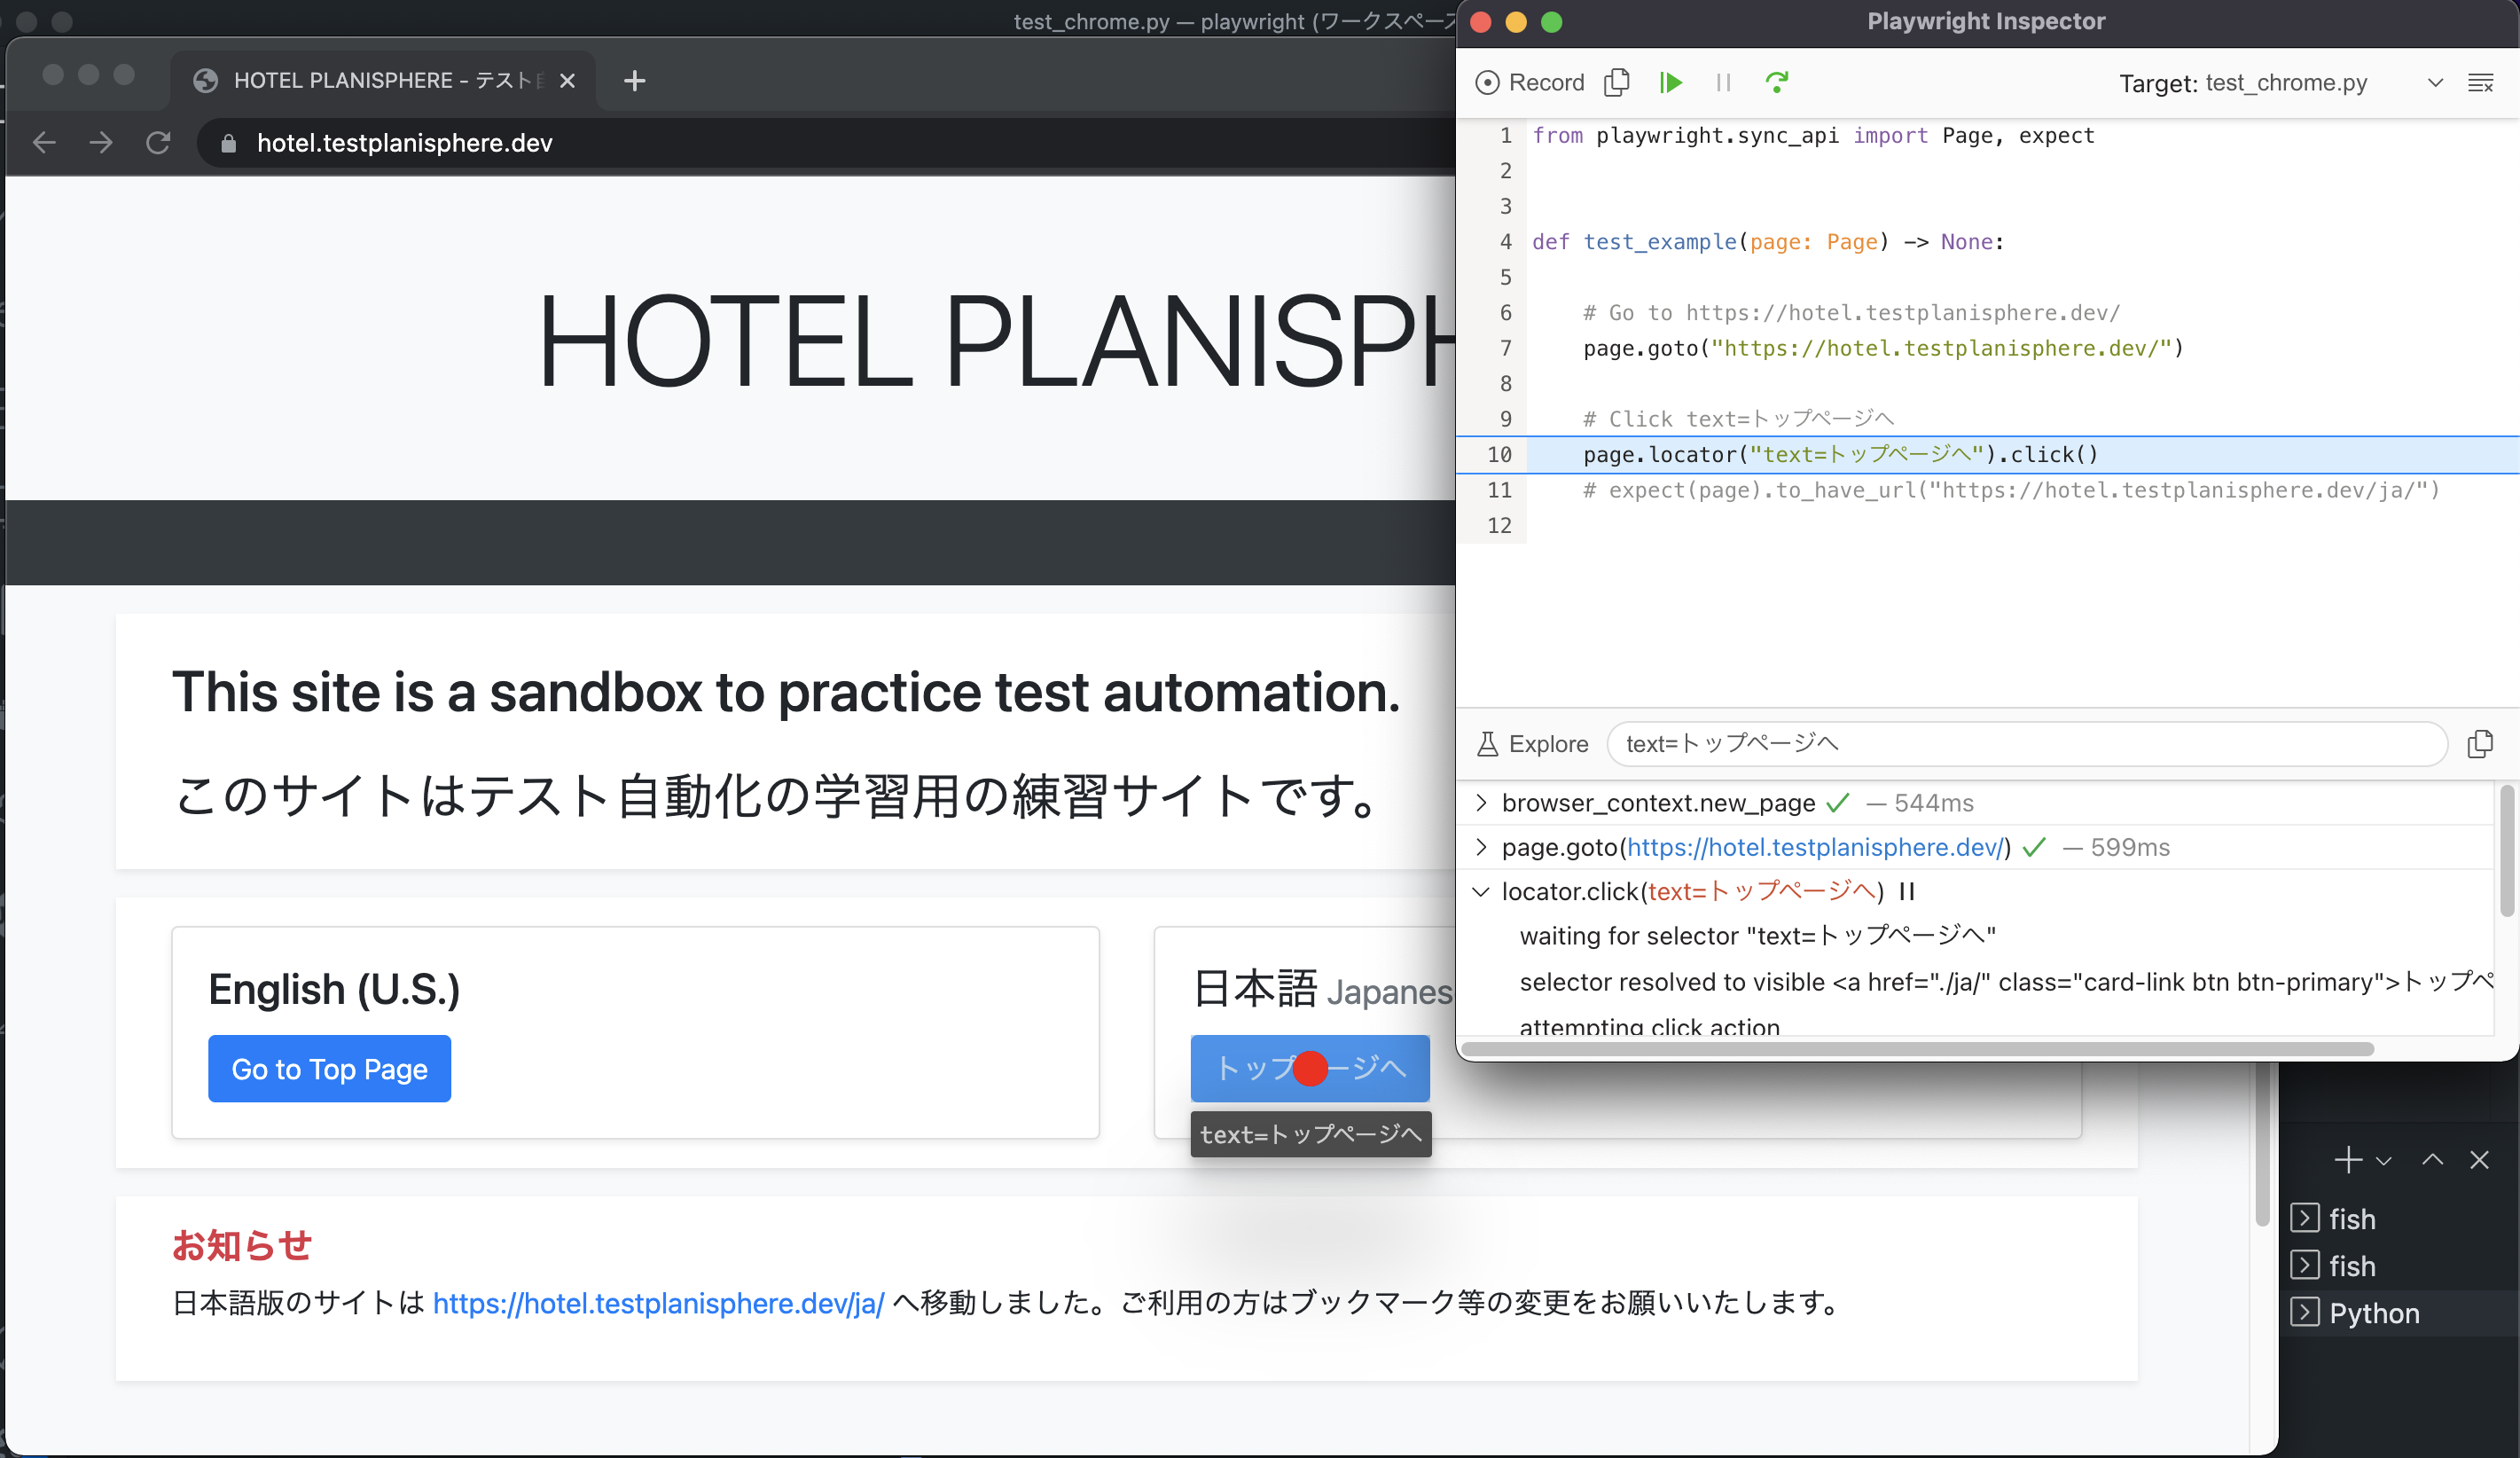Open the Target test_chrome.py dropdown
This screenshot has height=1458, width=2520.
click(2434, 83)
